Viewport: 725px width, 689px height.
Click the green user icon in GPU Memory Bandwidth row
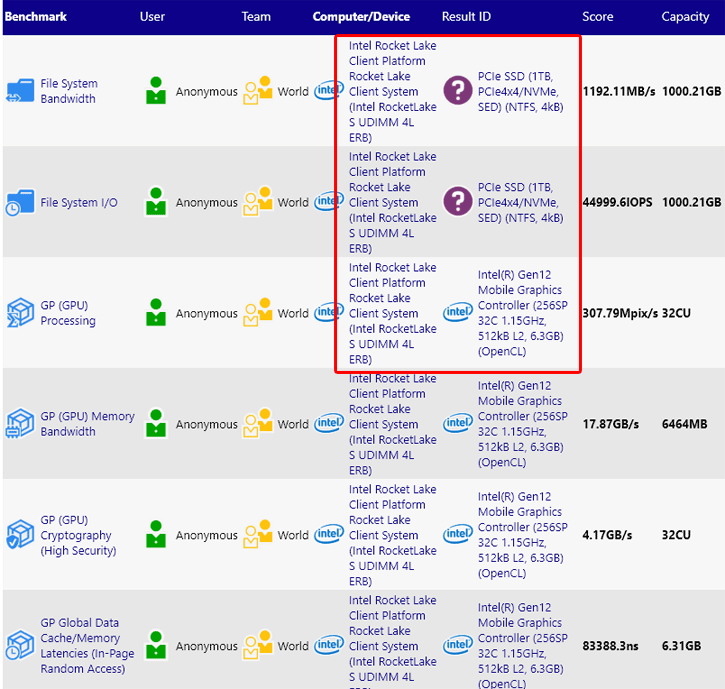coord(156,424)
